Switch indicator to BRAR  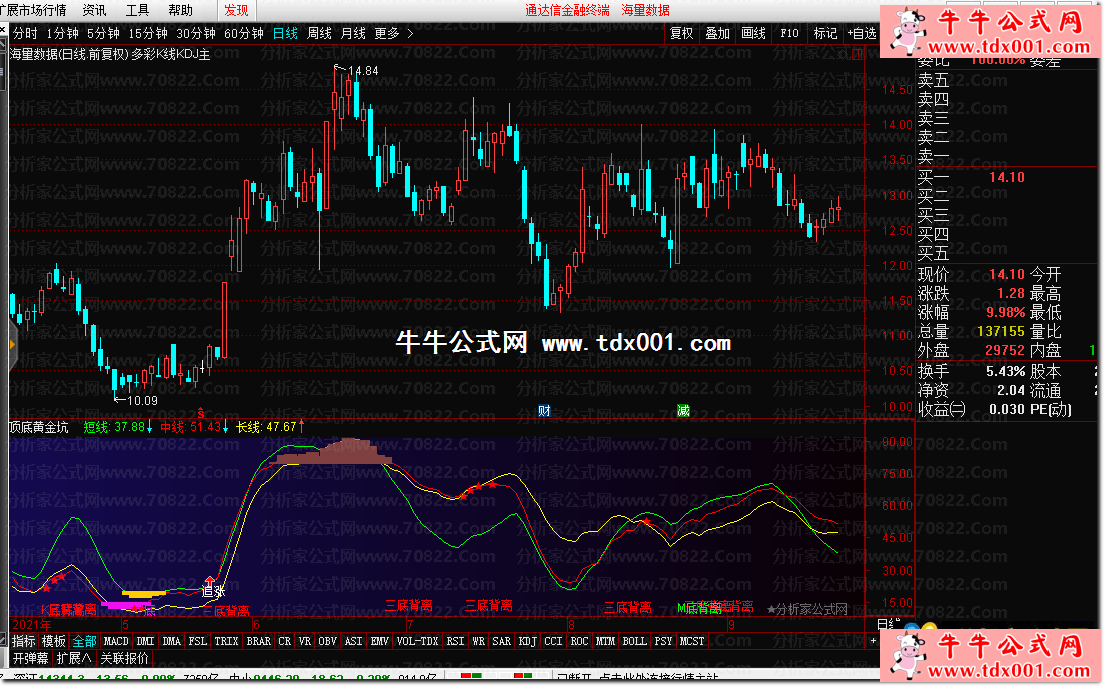click(x=258, y=641)
